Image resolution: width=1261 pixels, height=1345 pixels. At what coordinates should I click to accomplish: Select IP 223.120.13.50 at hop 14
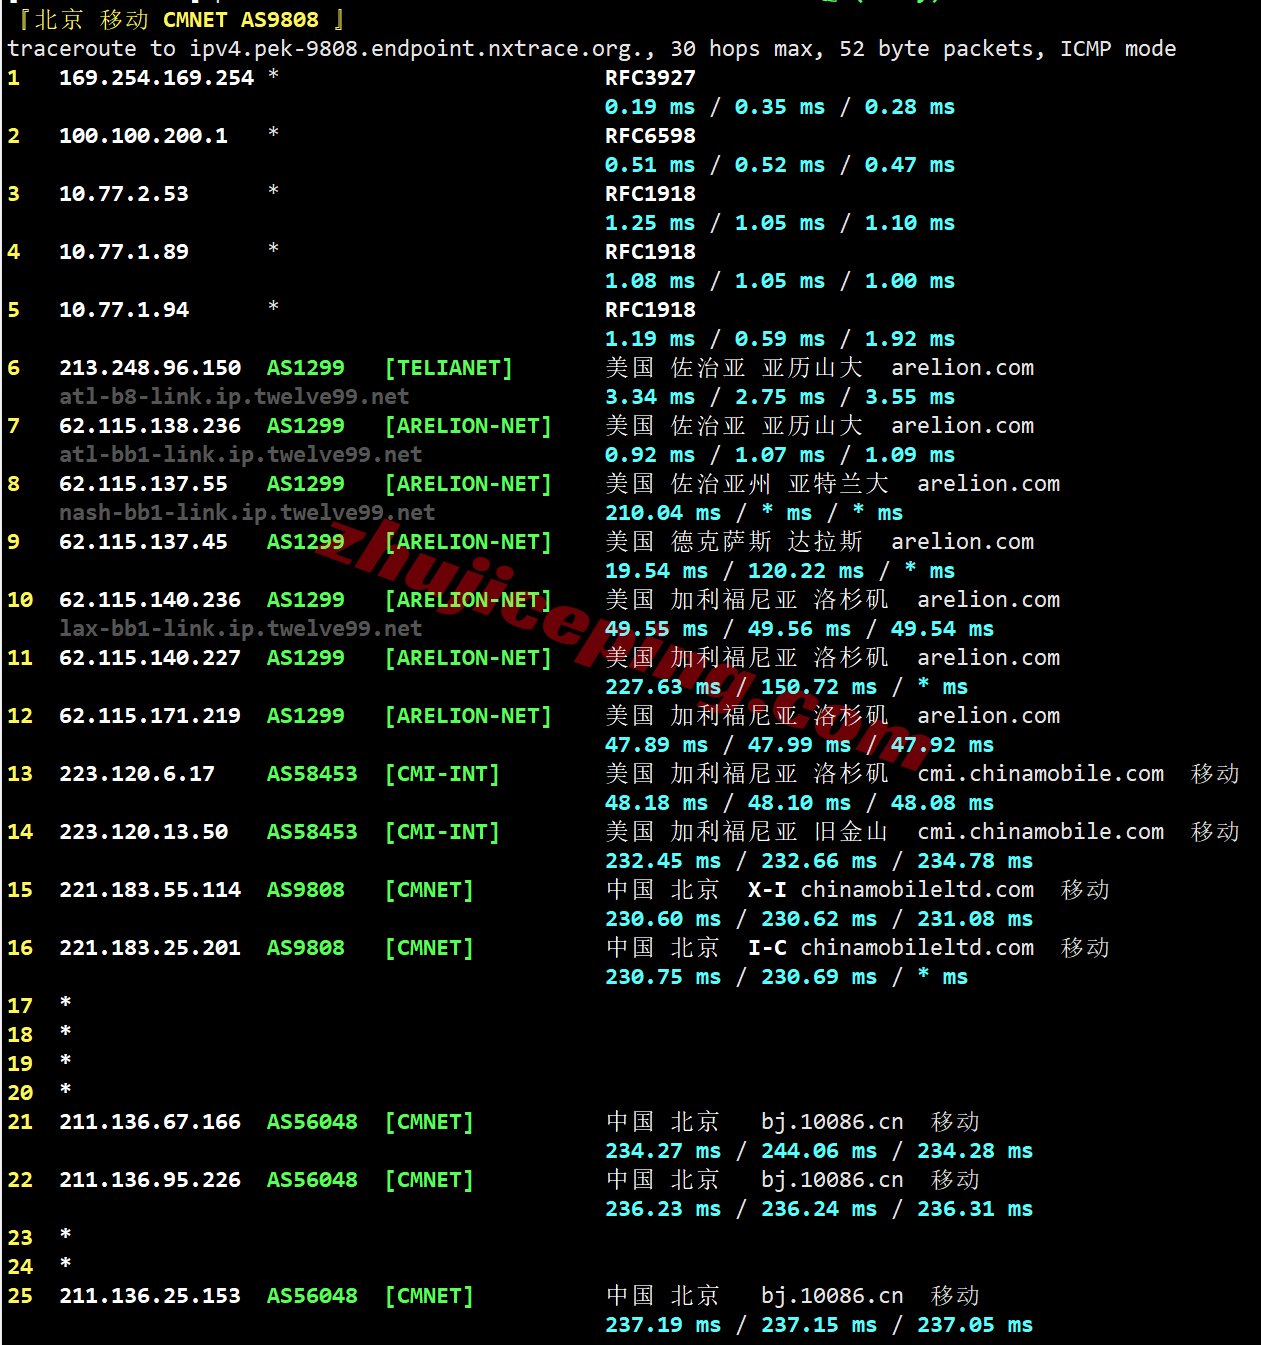click(x=143, y=832)
